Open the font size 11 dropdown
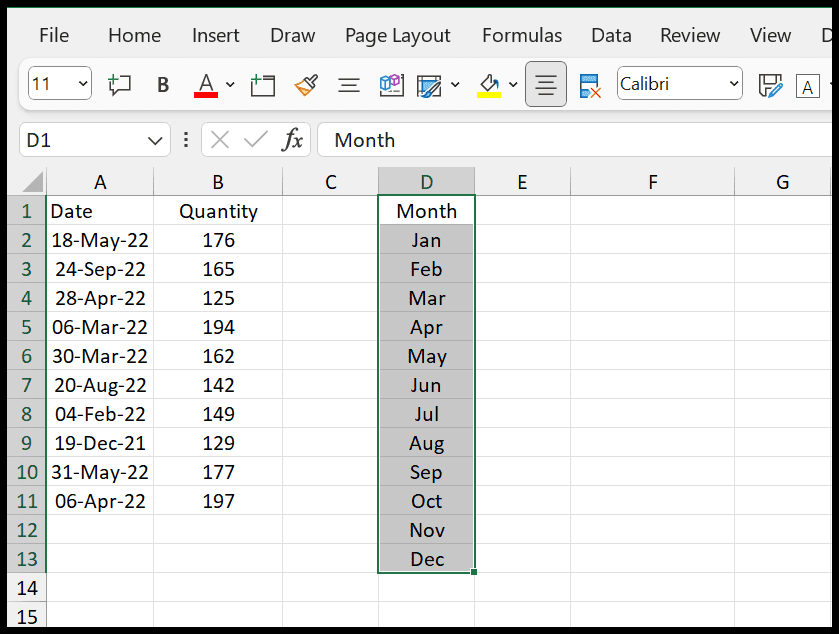 click(x=60, y=83)
